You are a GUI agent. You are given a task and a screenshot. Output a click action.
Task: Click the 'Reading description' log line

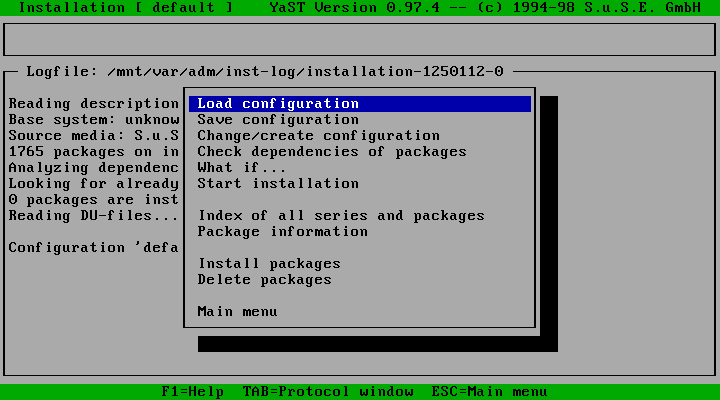click(94, 104)
